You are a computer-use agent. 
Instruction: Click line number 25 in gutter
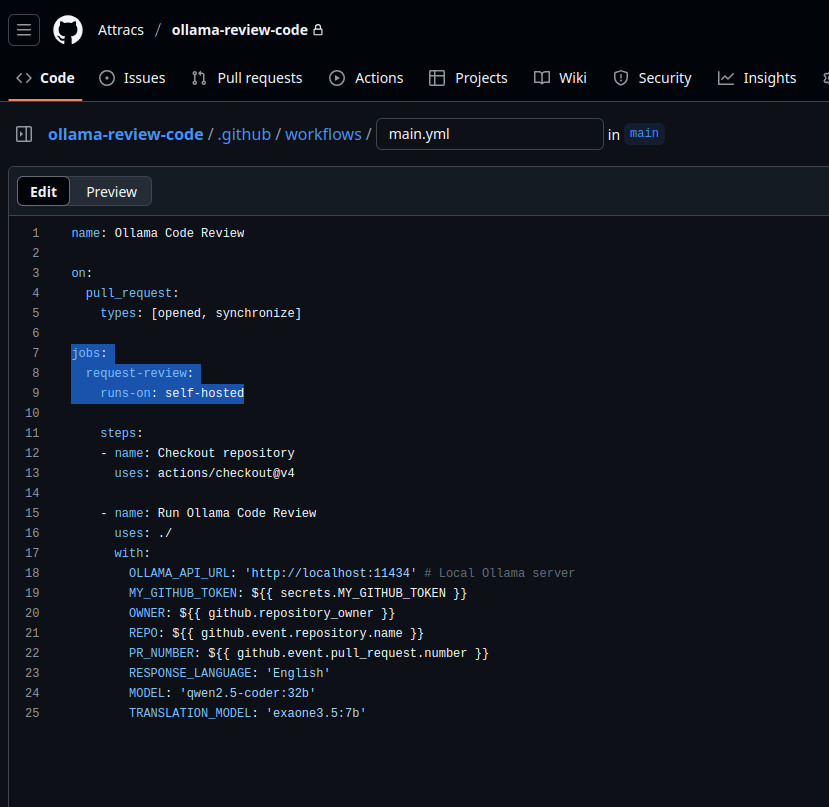32,713
